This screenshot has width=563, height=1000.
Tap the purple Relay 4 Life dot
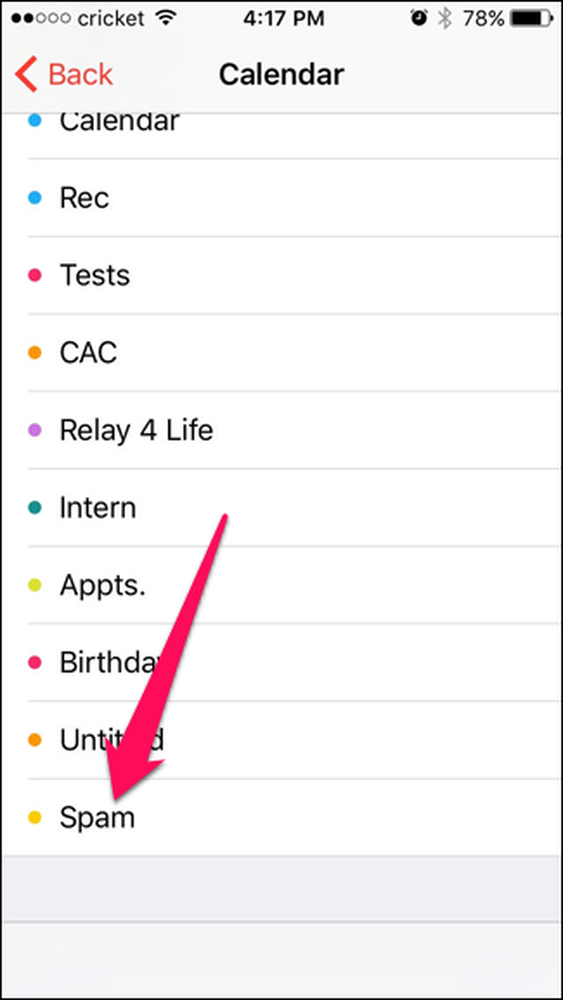tap(35, 430)
